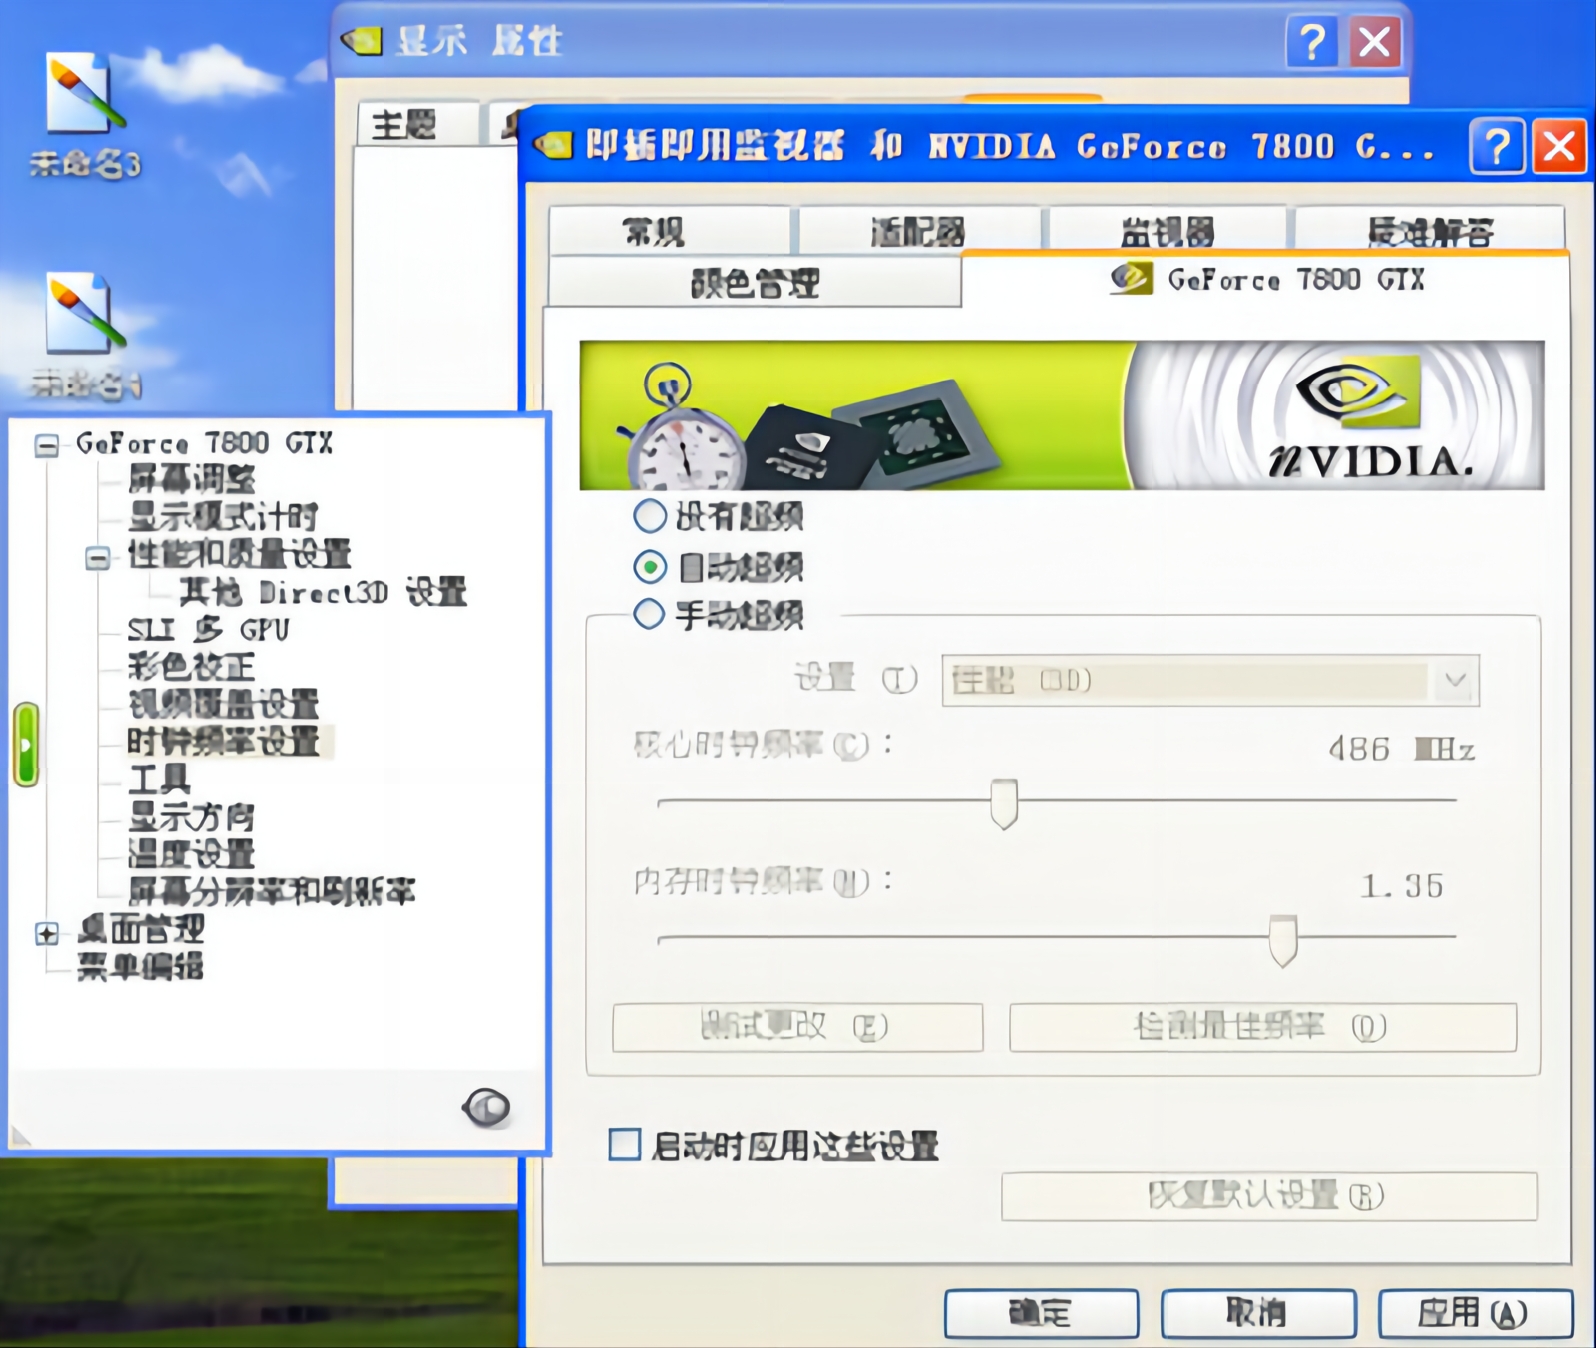Click the 恢复默认设置 button
This screenshot has height=1348, width=1596.
pyautogui.click(x=1269, y=1196)
